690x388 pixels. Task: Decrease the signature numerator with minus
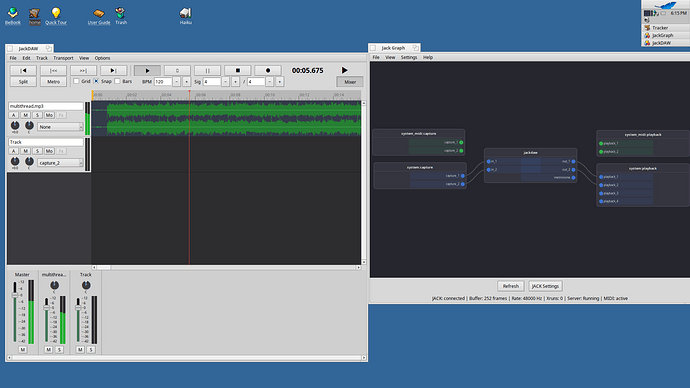pos(225,82)
